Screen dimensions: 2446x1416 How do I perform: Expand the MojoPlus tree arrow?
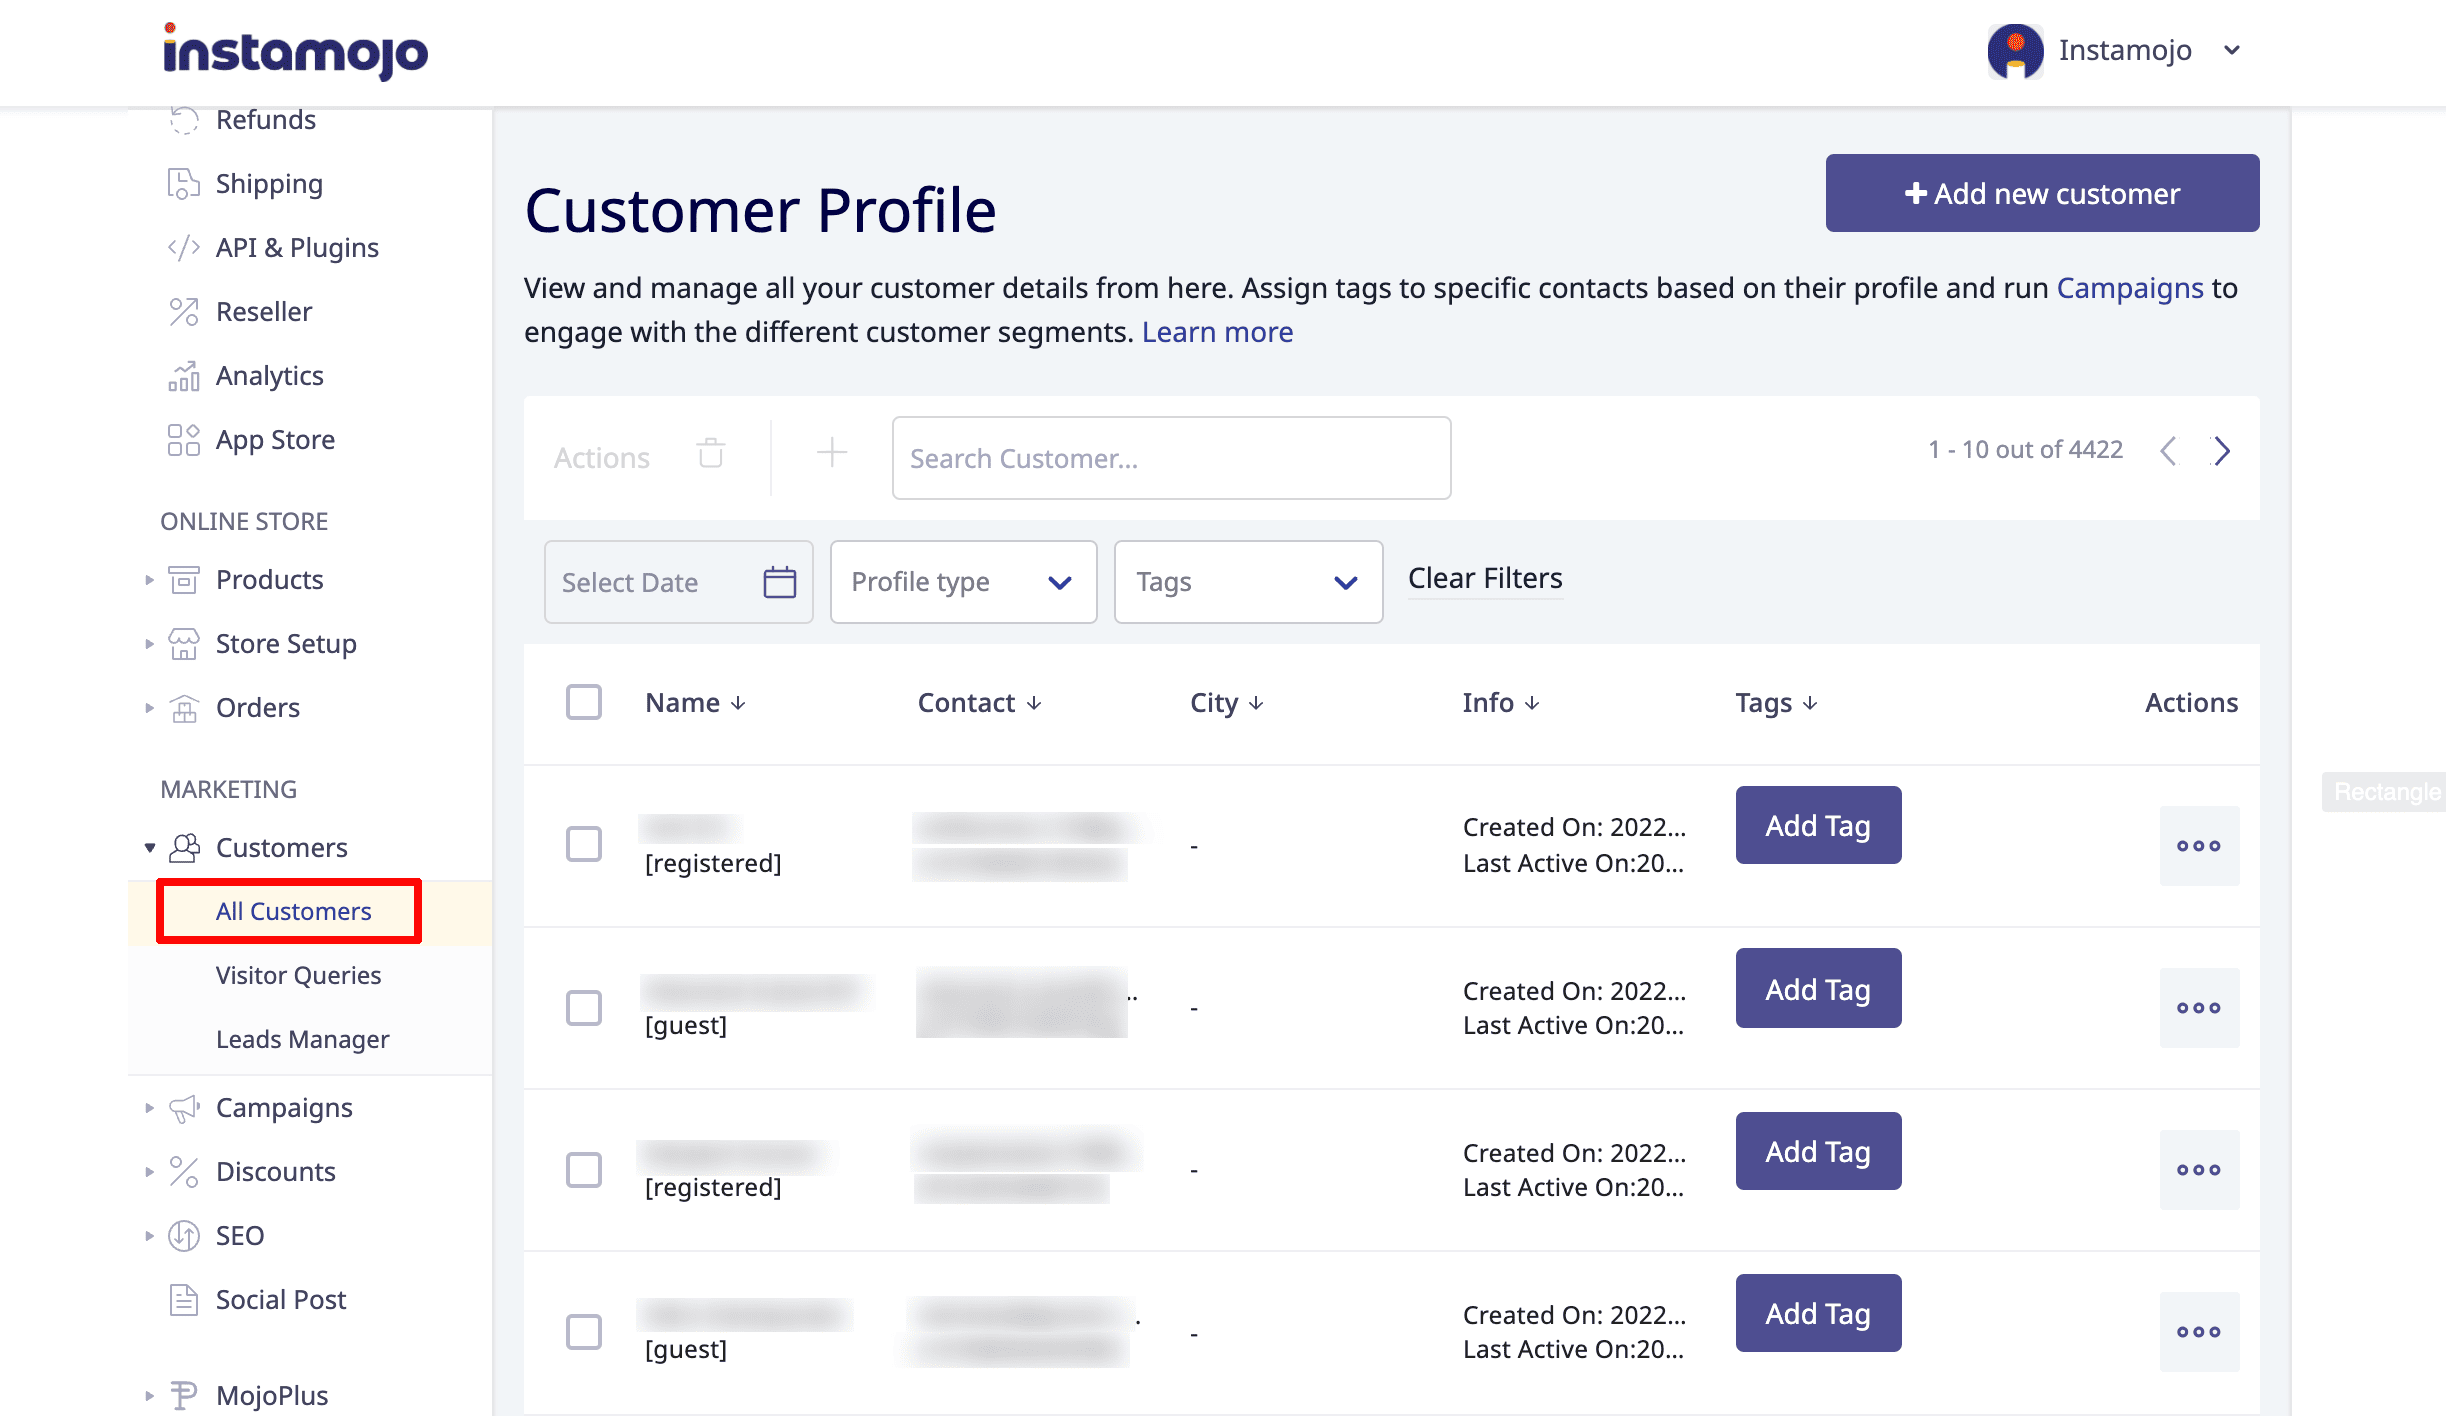coord(149,1396)
